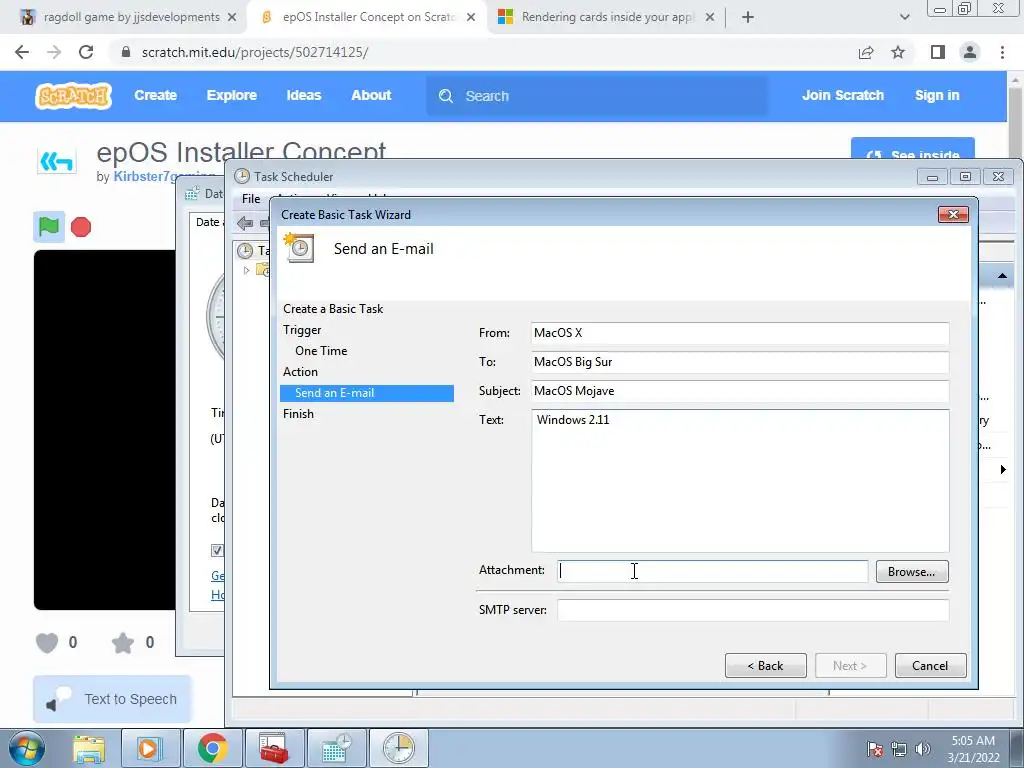Select Trigger step in wizard sidebar
Image resolution: width=1024 pixels, height=768 pixels.
point(302,330)
